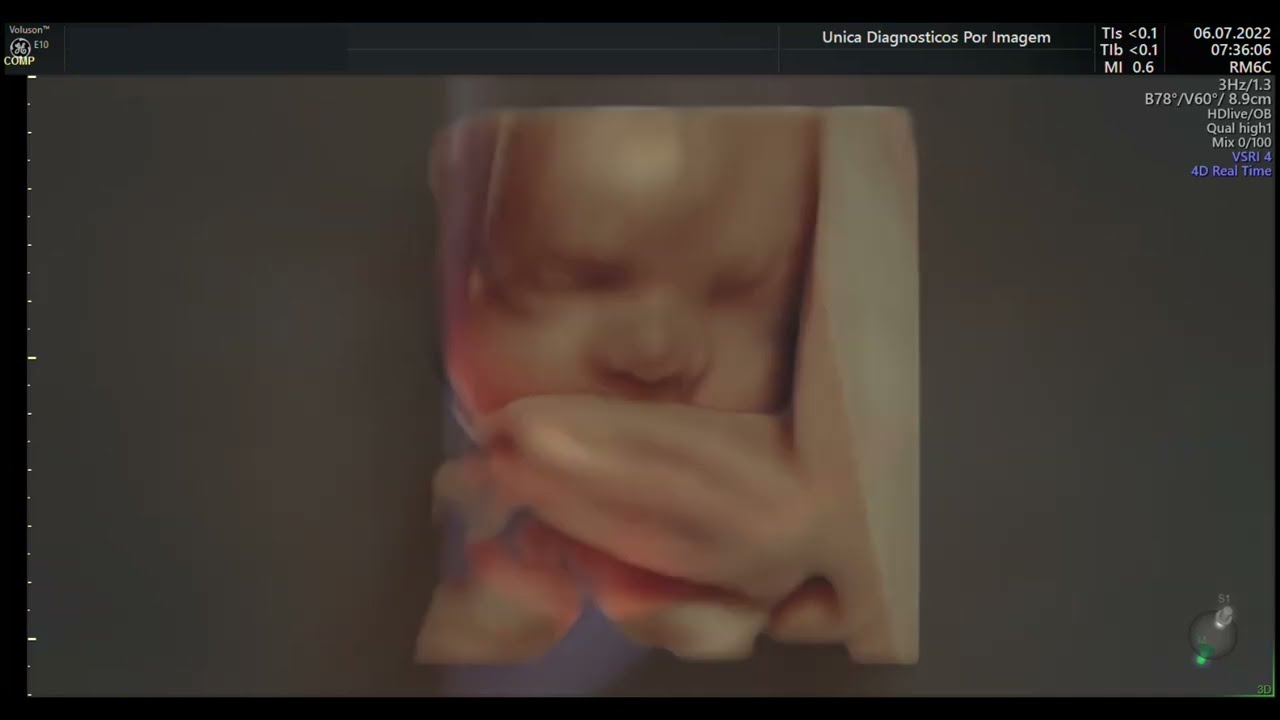Click the "VSRI 4" setting text
The height and width of the screenshot is (720, 1280).
tap(1251, 157)
